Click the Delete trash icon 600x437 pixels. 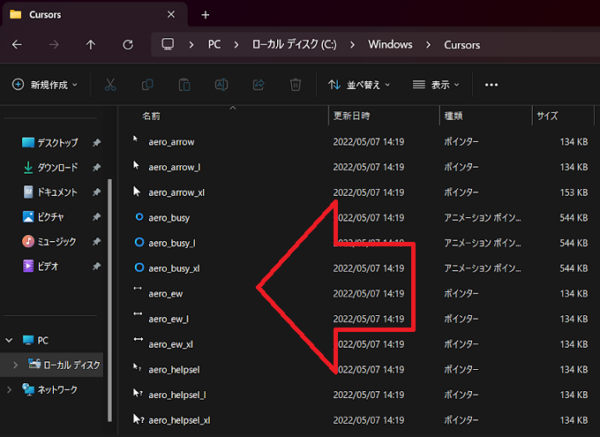(x=295, y=85)
